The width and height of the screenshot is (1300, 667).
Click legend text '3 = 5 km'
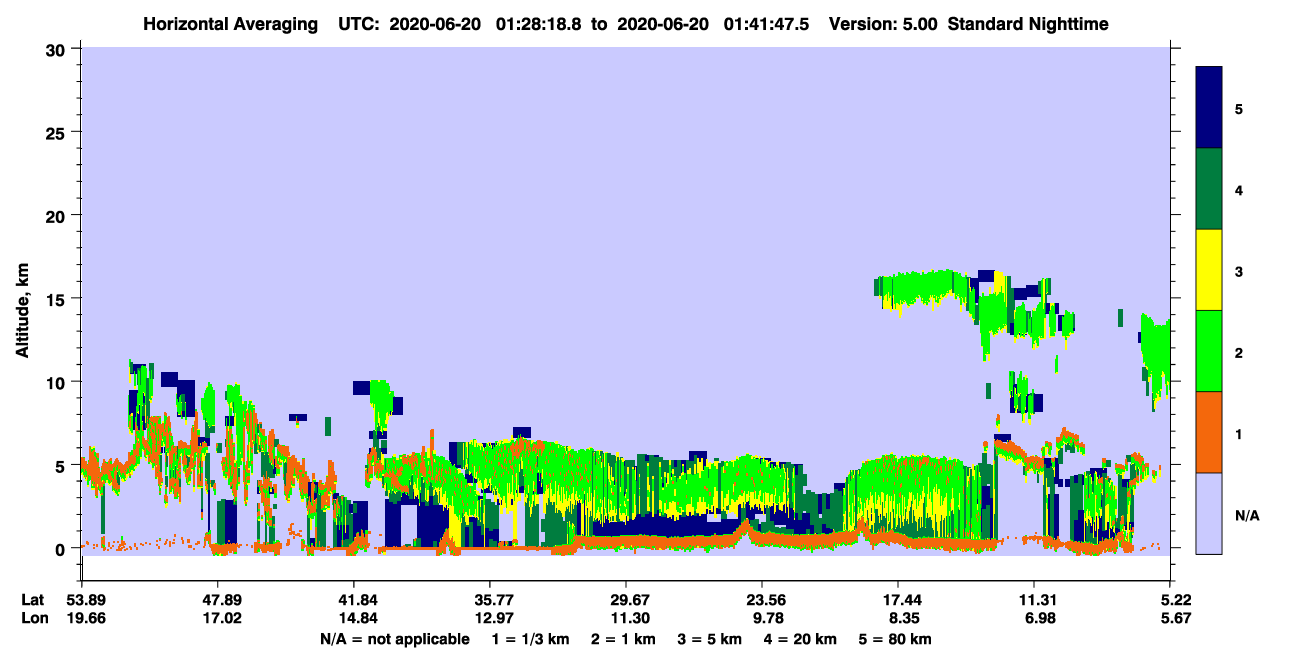point(709,639)
